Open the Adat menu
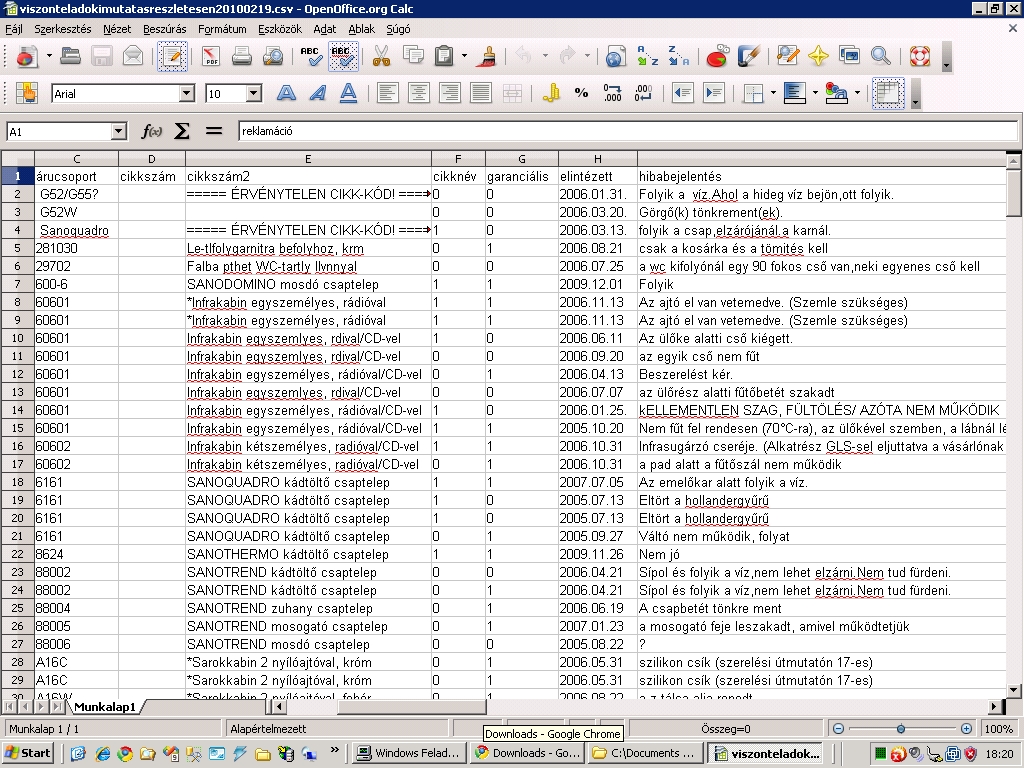The height and width of the screenshot is (768, 1024). click(325, 29)
